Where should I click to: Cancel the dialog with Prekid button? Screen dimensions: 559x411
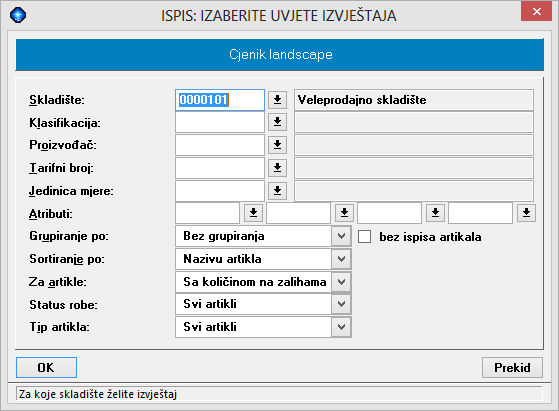coord(512,368)
